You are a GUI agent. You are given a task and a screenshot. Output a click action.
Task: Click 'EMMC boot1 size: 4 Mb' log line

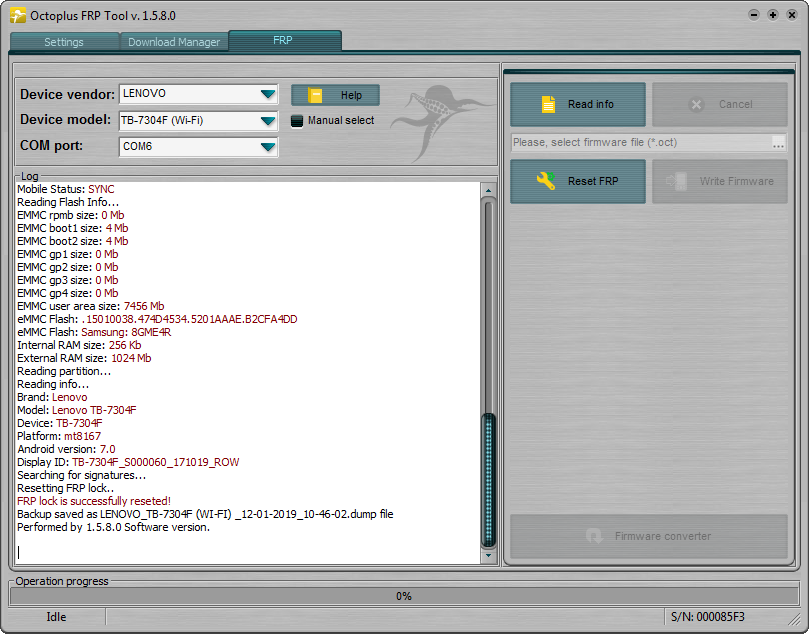pos(73,228)
